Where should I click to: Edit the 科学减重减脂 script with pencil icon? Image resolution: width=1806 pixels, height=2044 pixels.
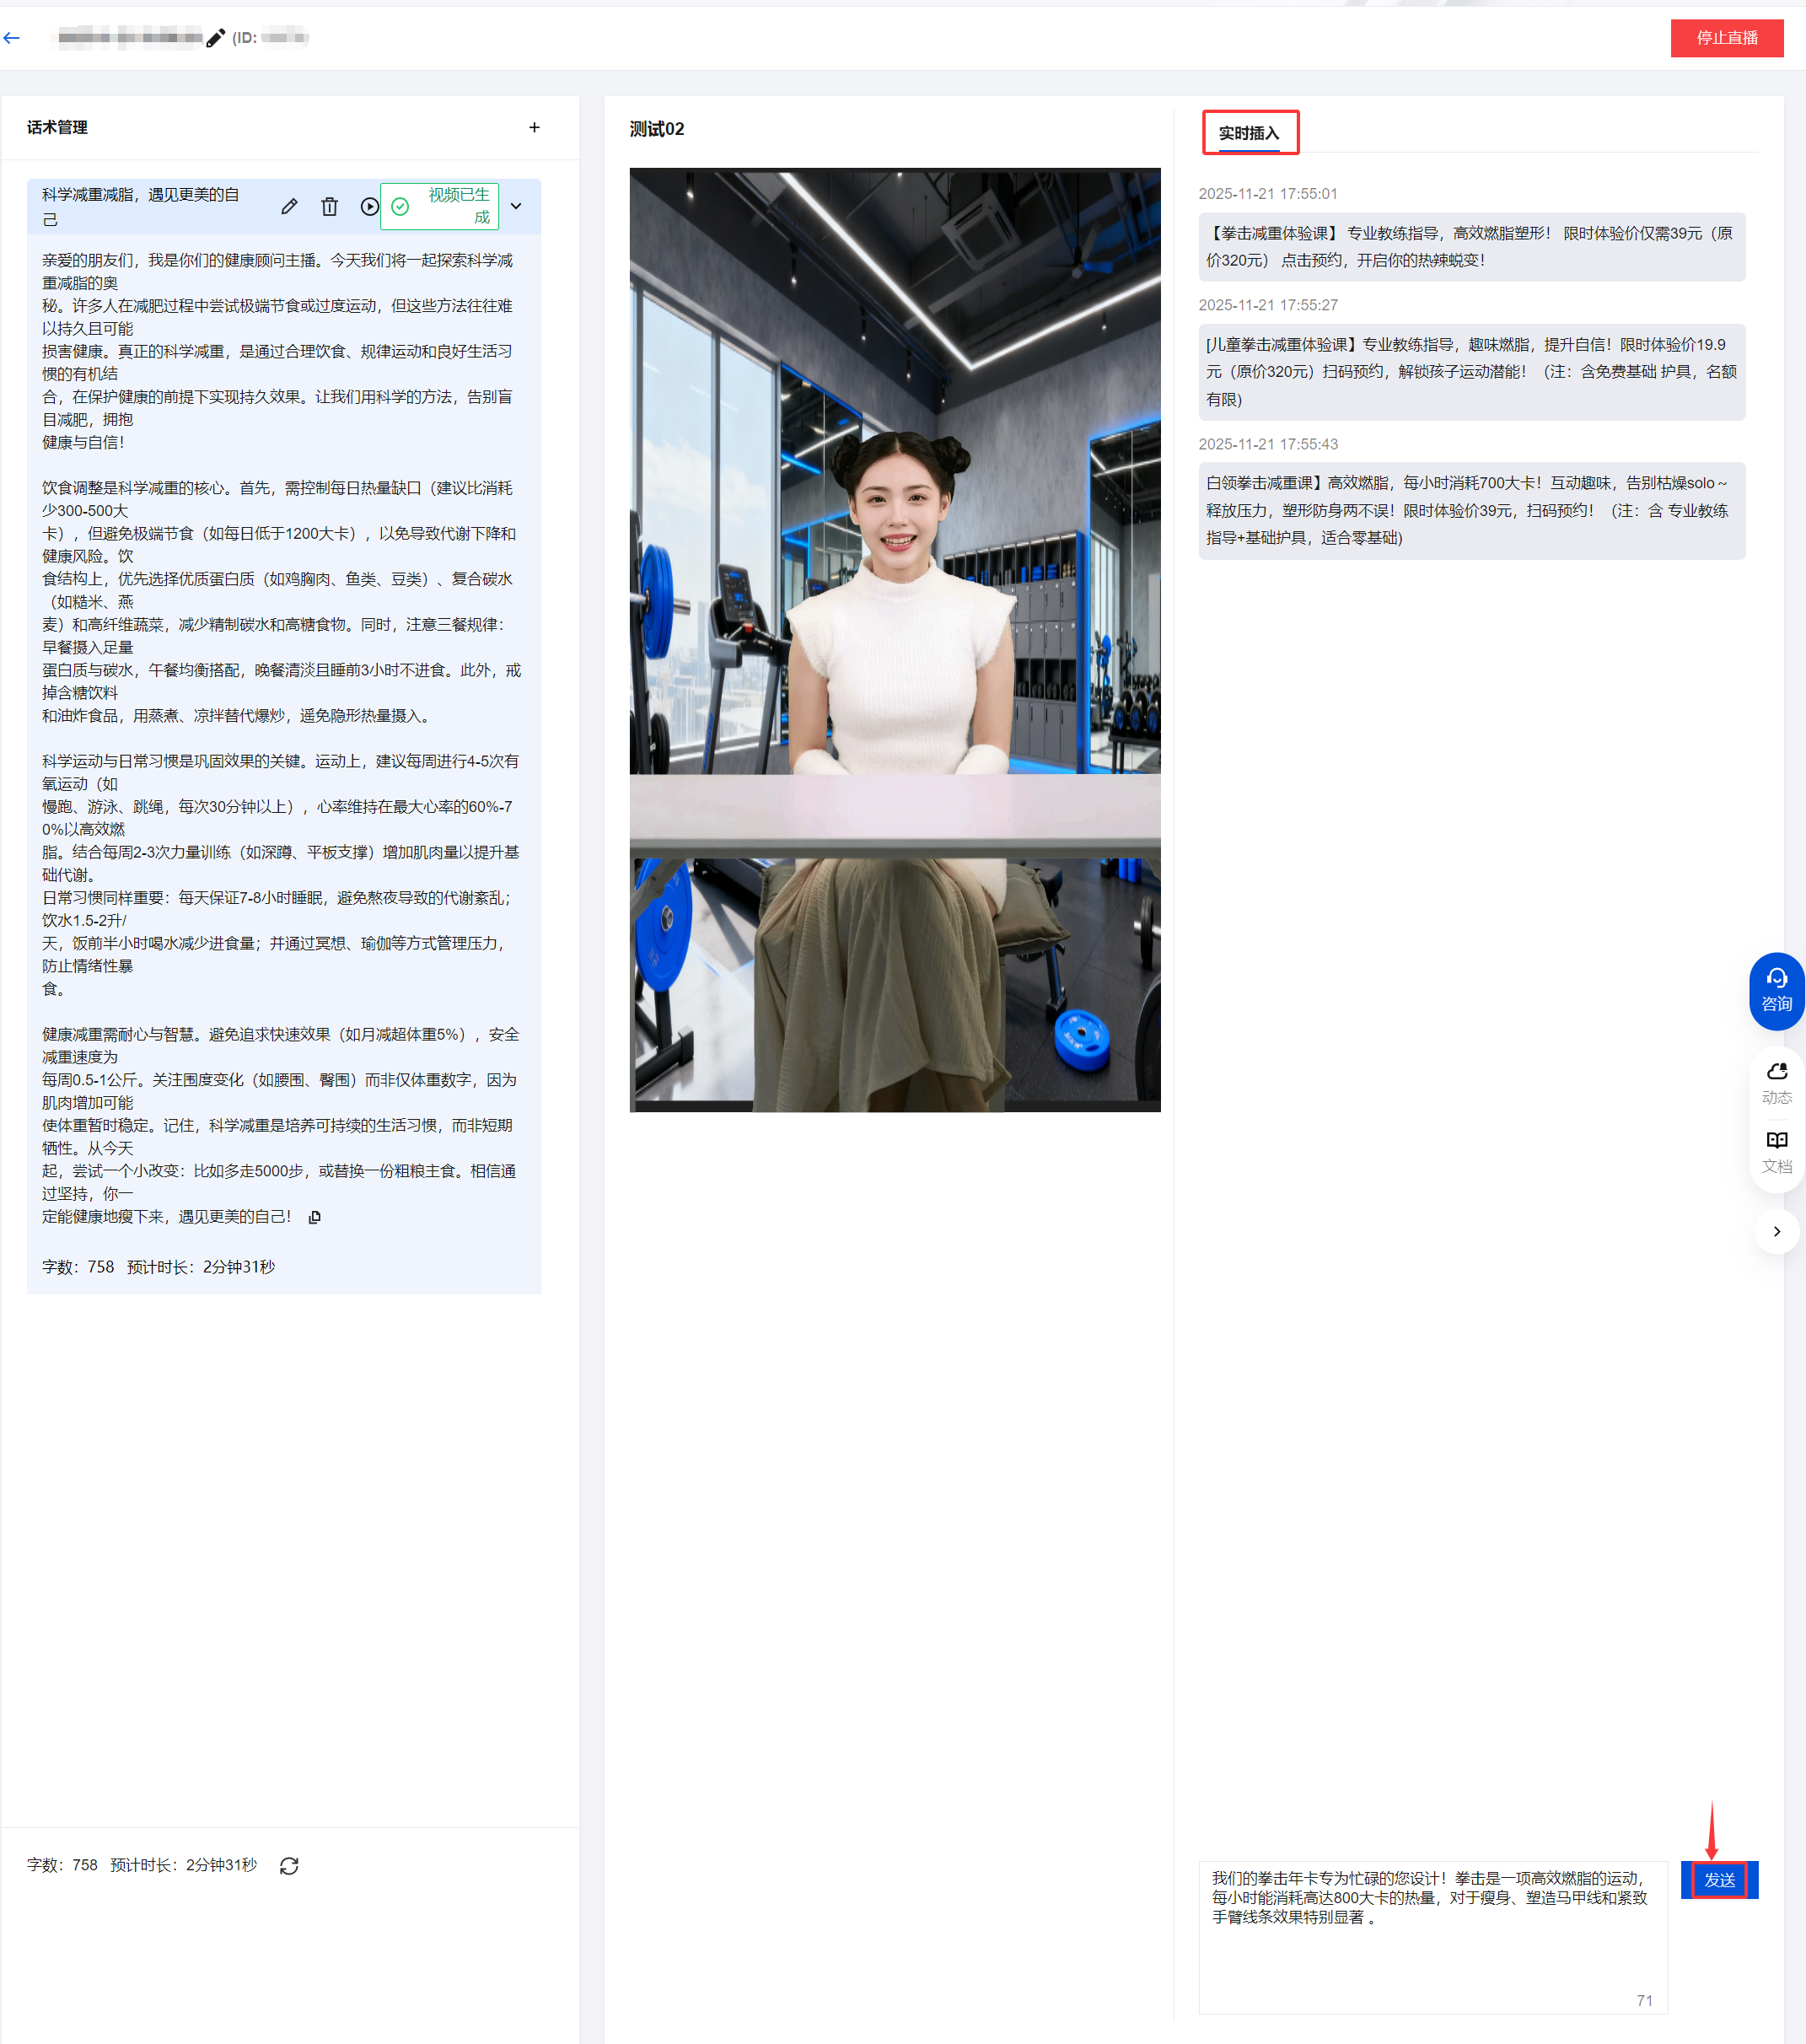click(x=289, y=206)
